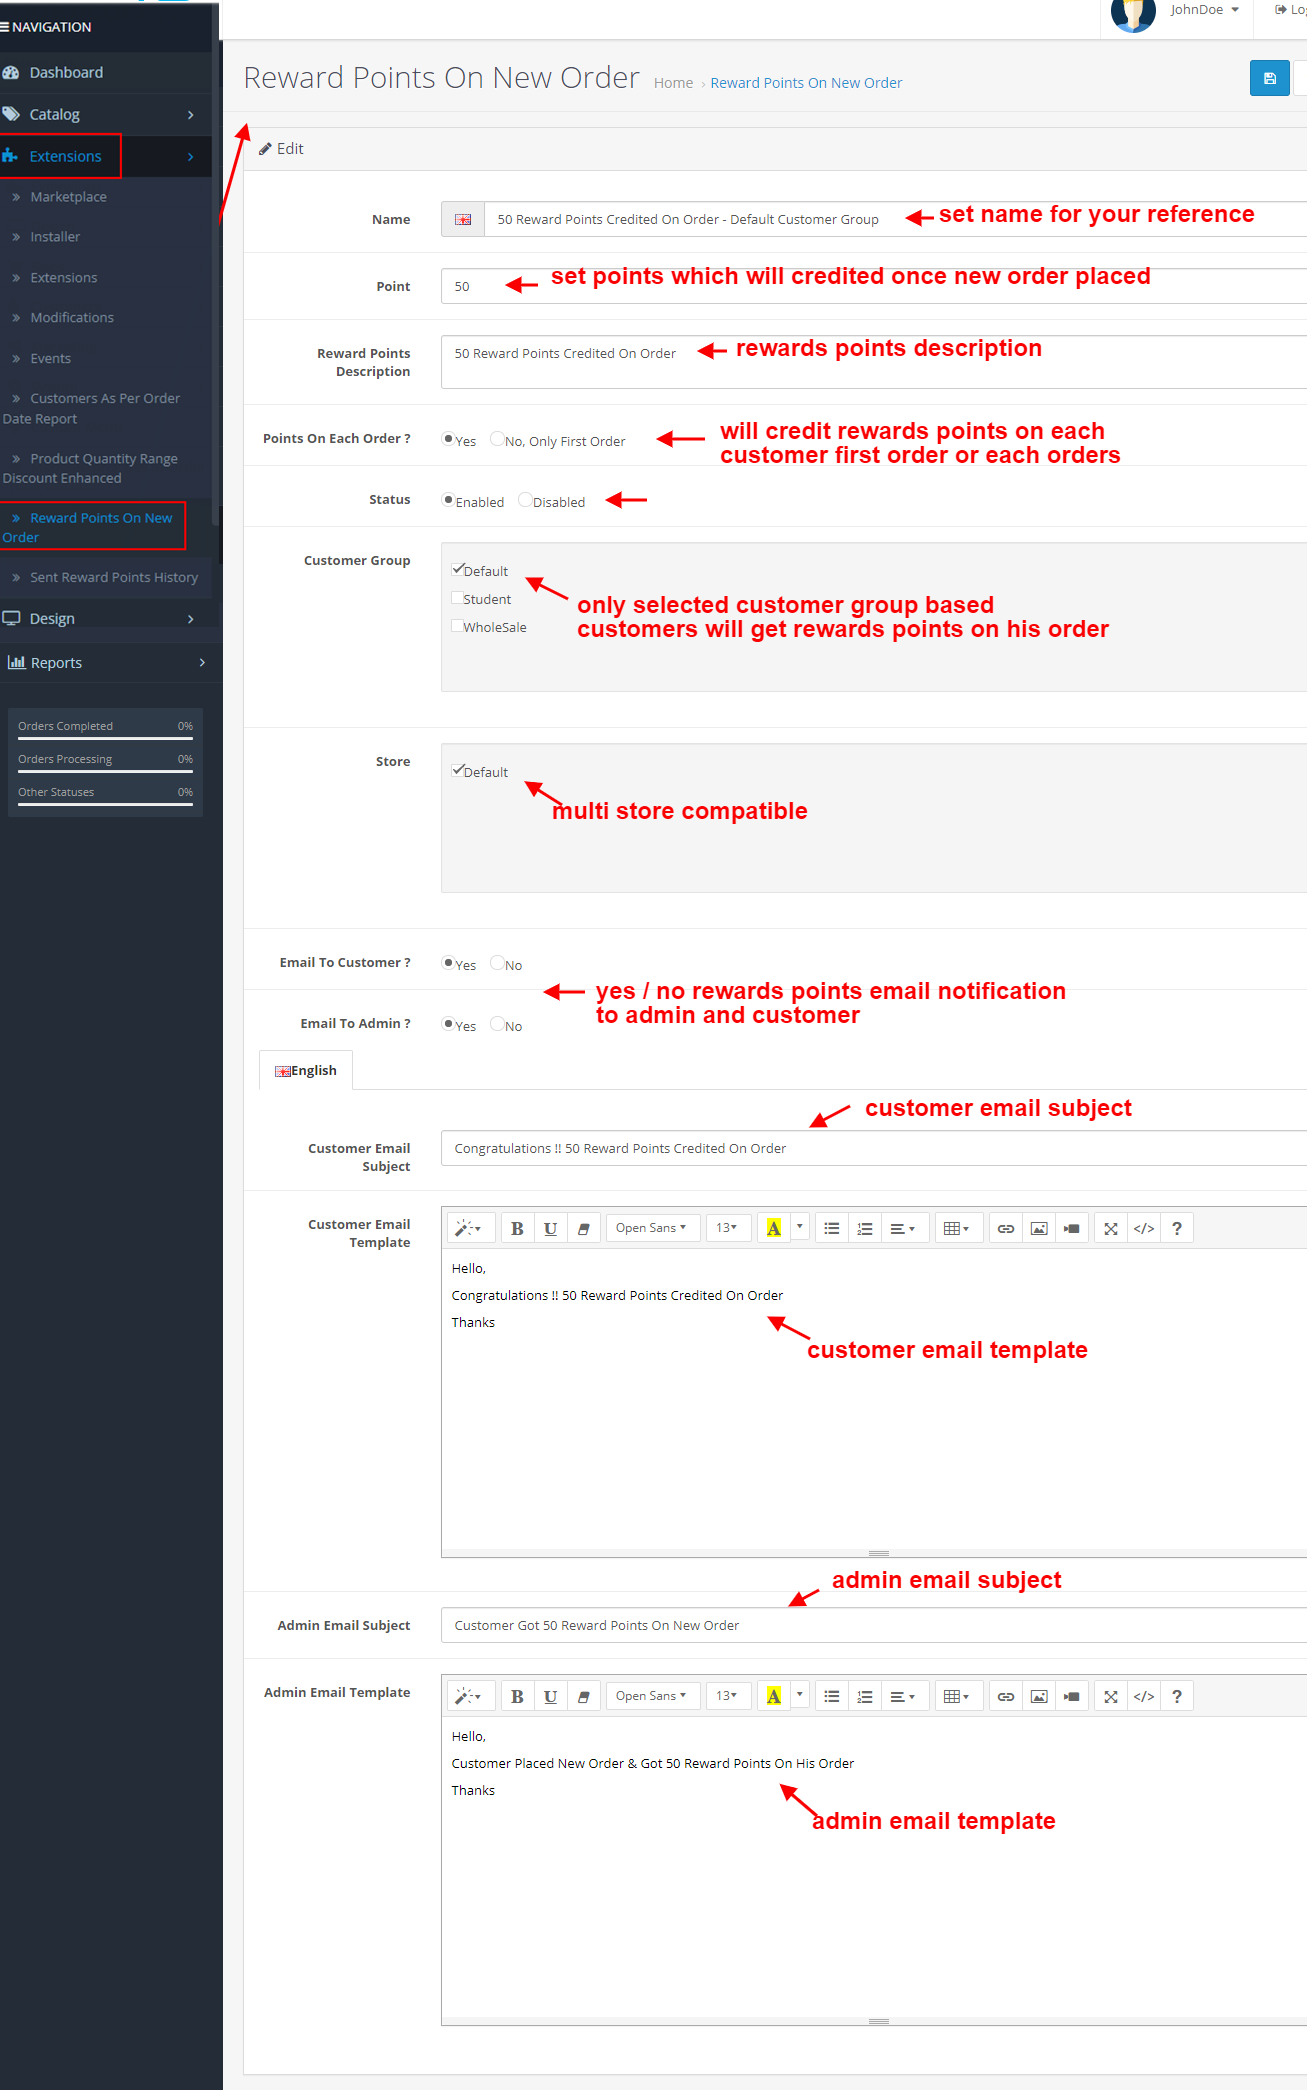Screen dimensions: 1307x2090
Task: Toggle fullscreen in Admin Email Template editor
Action: coord(1111,1696)
